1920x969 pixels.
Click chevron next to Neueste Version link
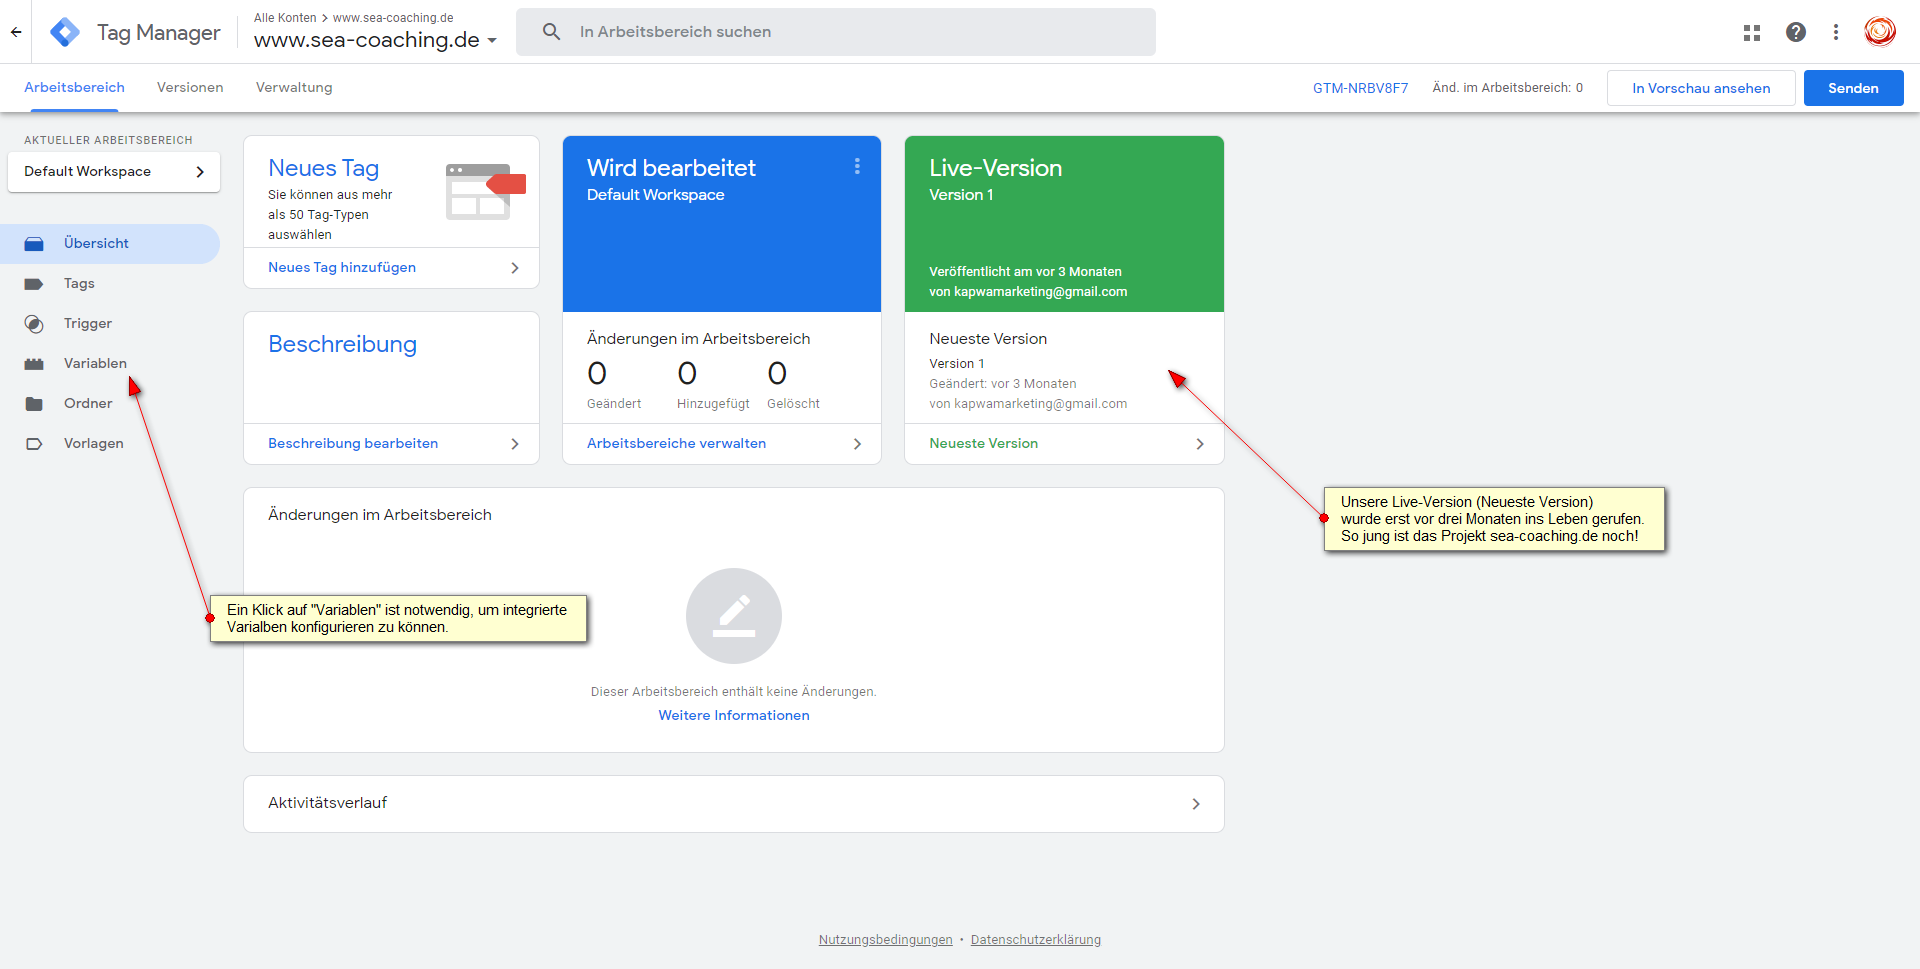(x=1200, y=444)
